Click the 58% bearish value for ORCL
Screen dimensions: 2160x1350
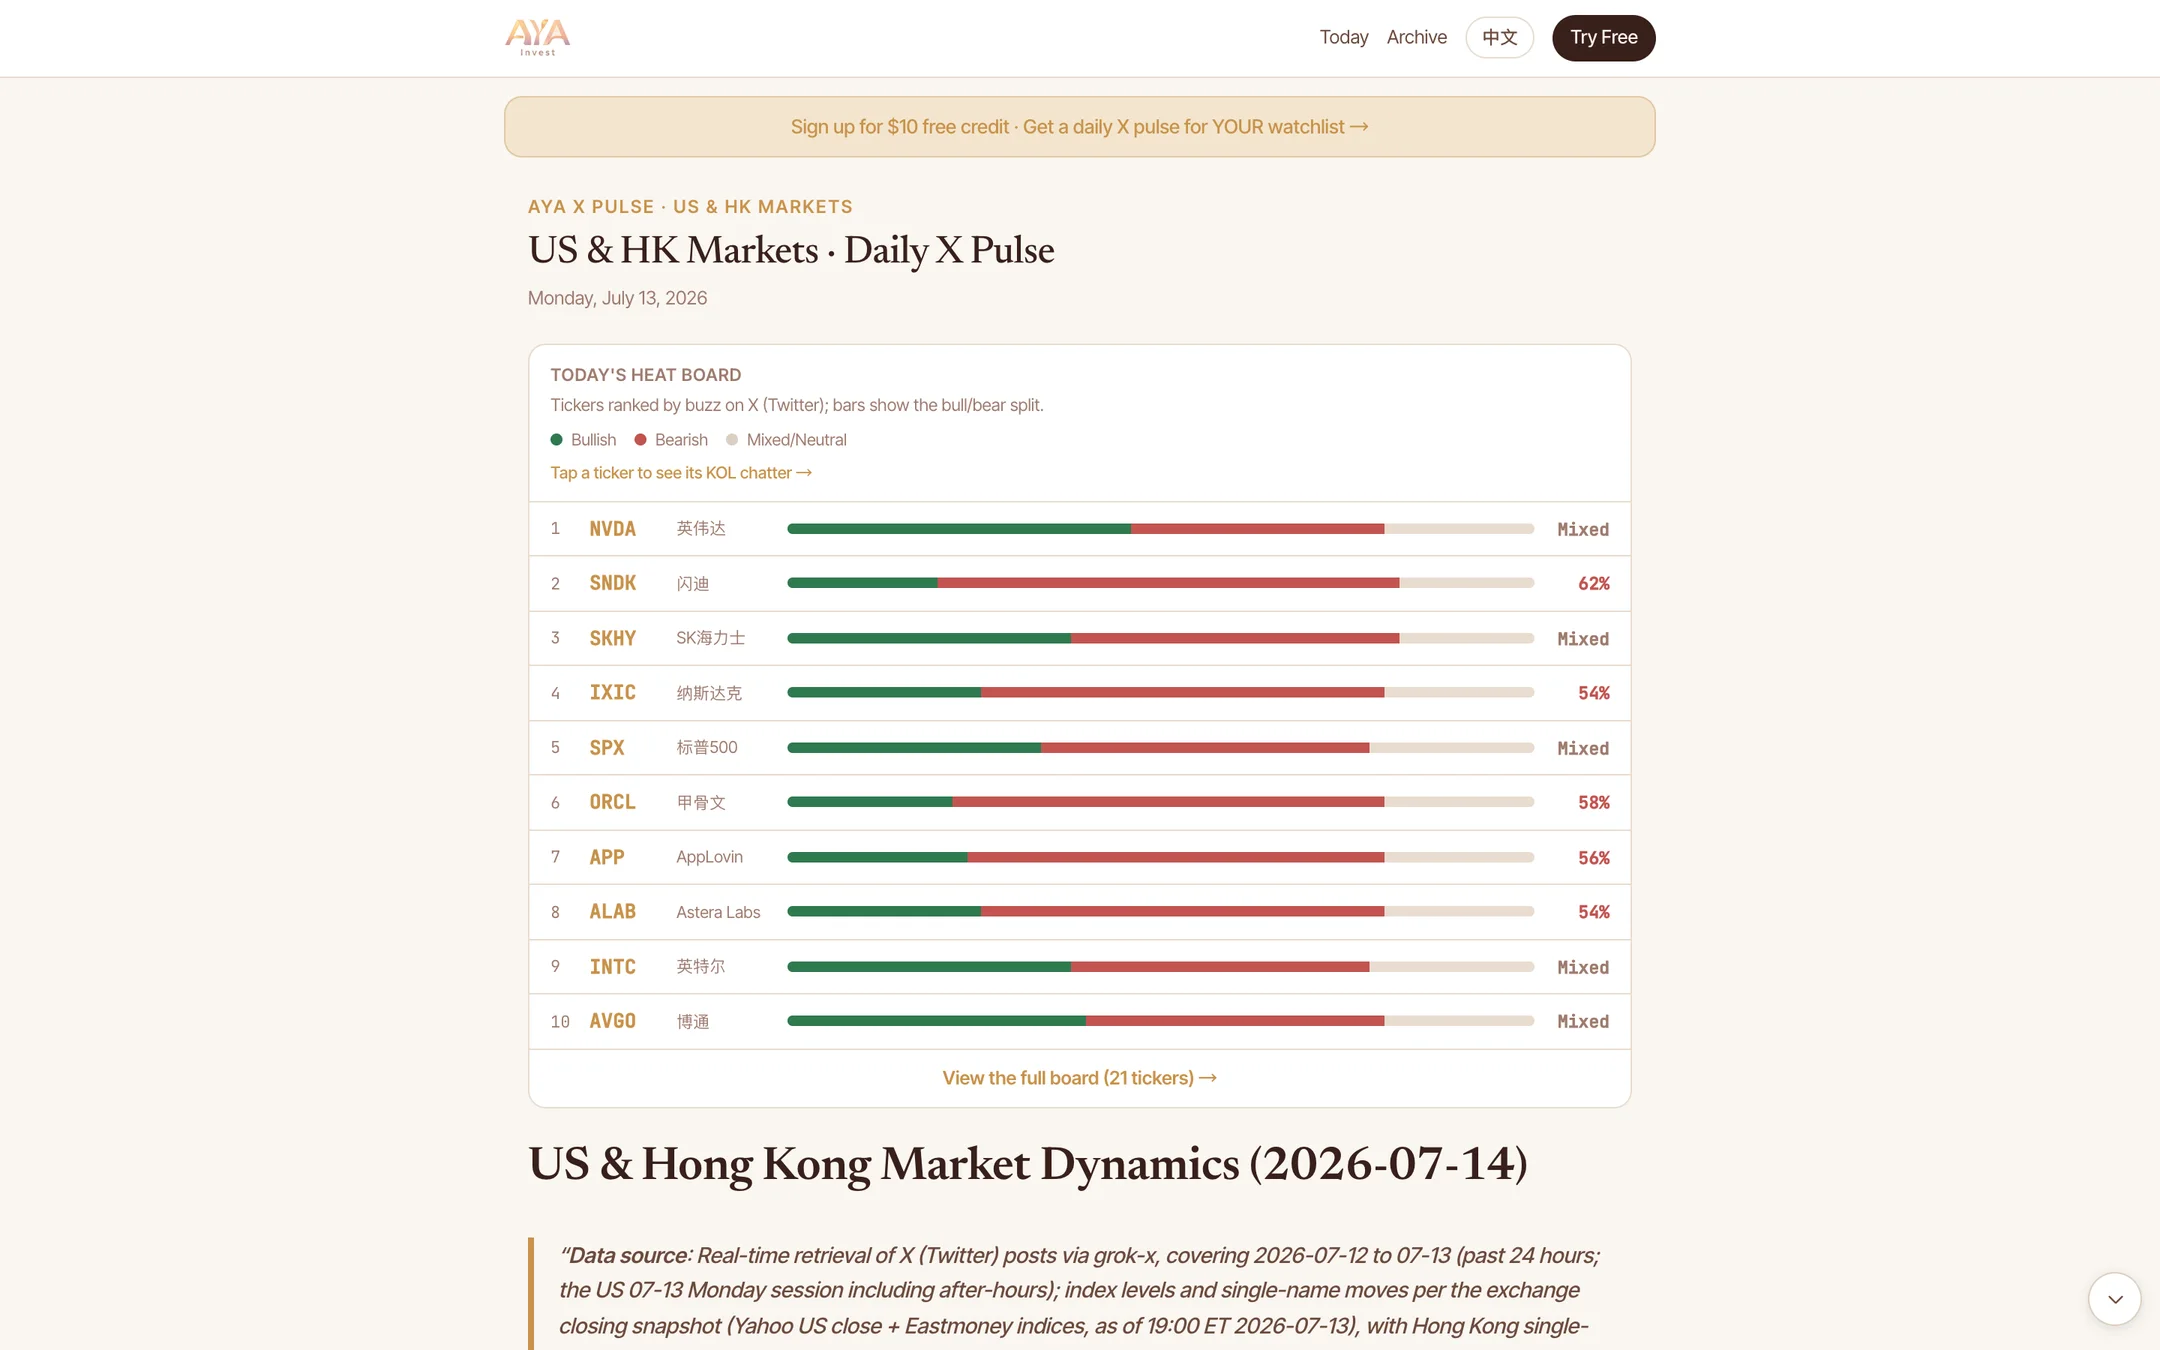1593,802
